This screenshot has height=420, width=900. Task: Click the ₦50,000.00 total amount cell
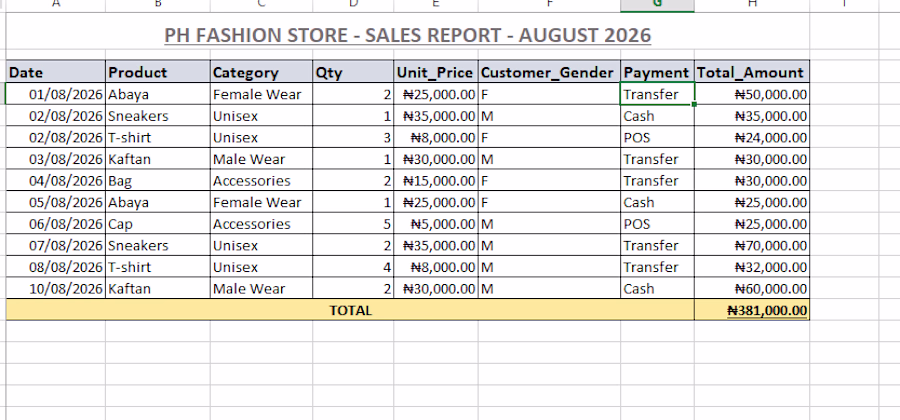(752, 94)
